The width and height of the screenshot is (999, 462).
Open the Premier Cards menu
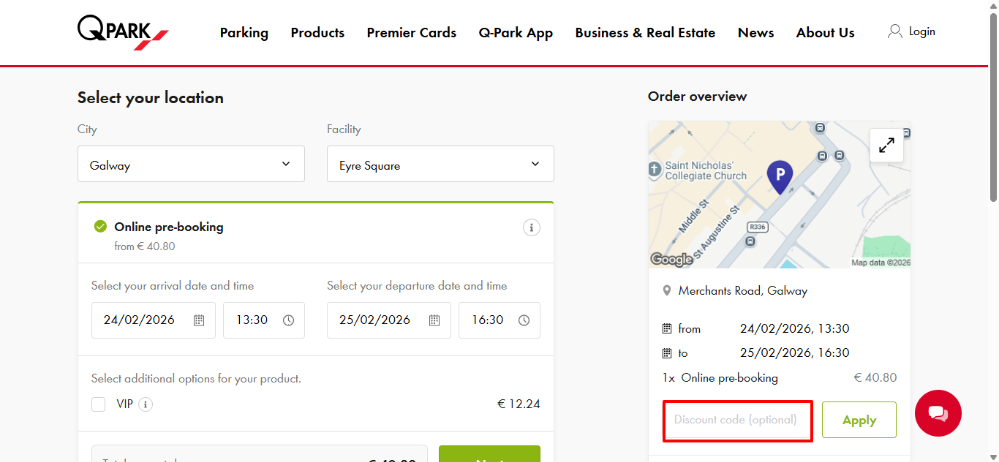[412, 32]
